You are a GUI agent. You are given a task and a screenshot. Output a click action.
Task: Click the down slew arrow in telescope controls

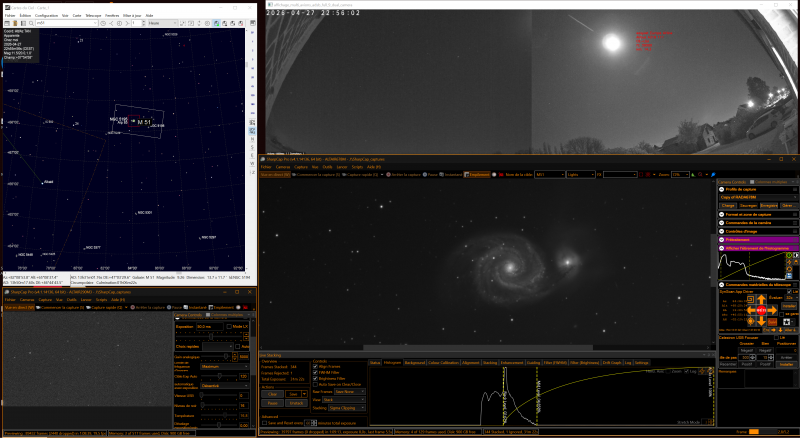761,321
